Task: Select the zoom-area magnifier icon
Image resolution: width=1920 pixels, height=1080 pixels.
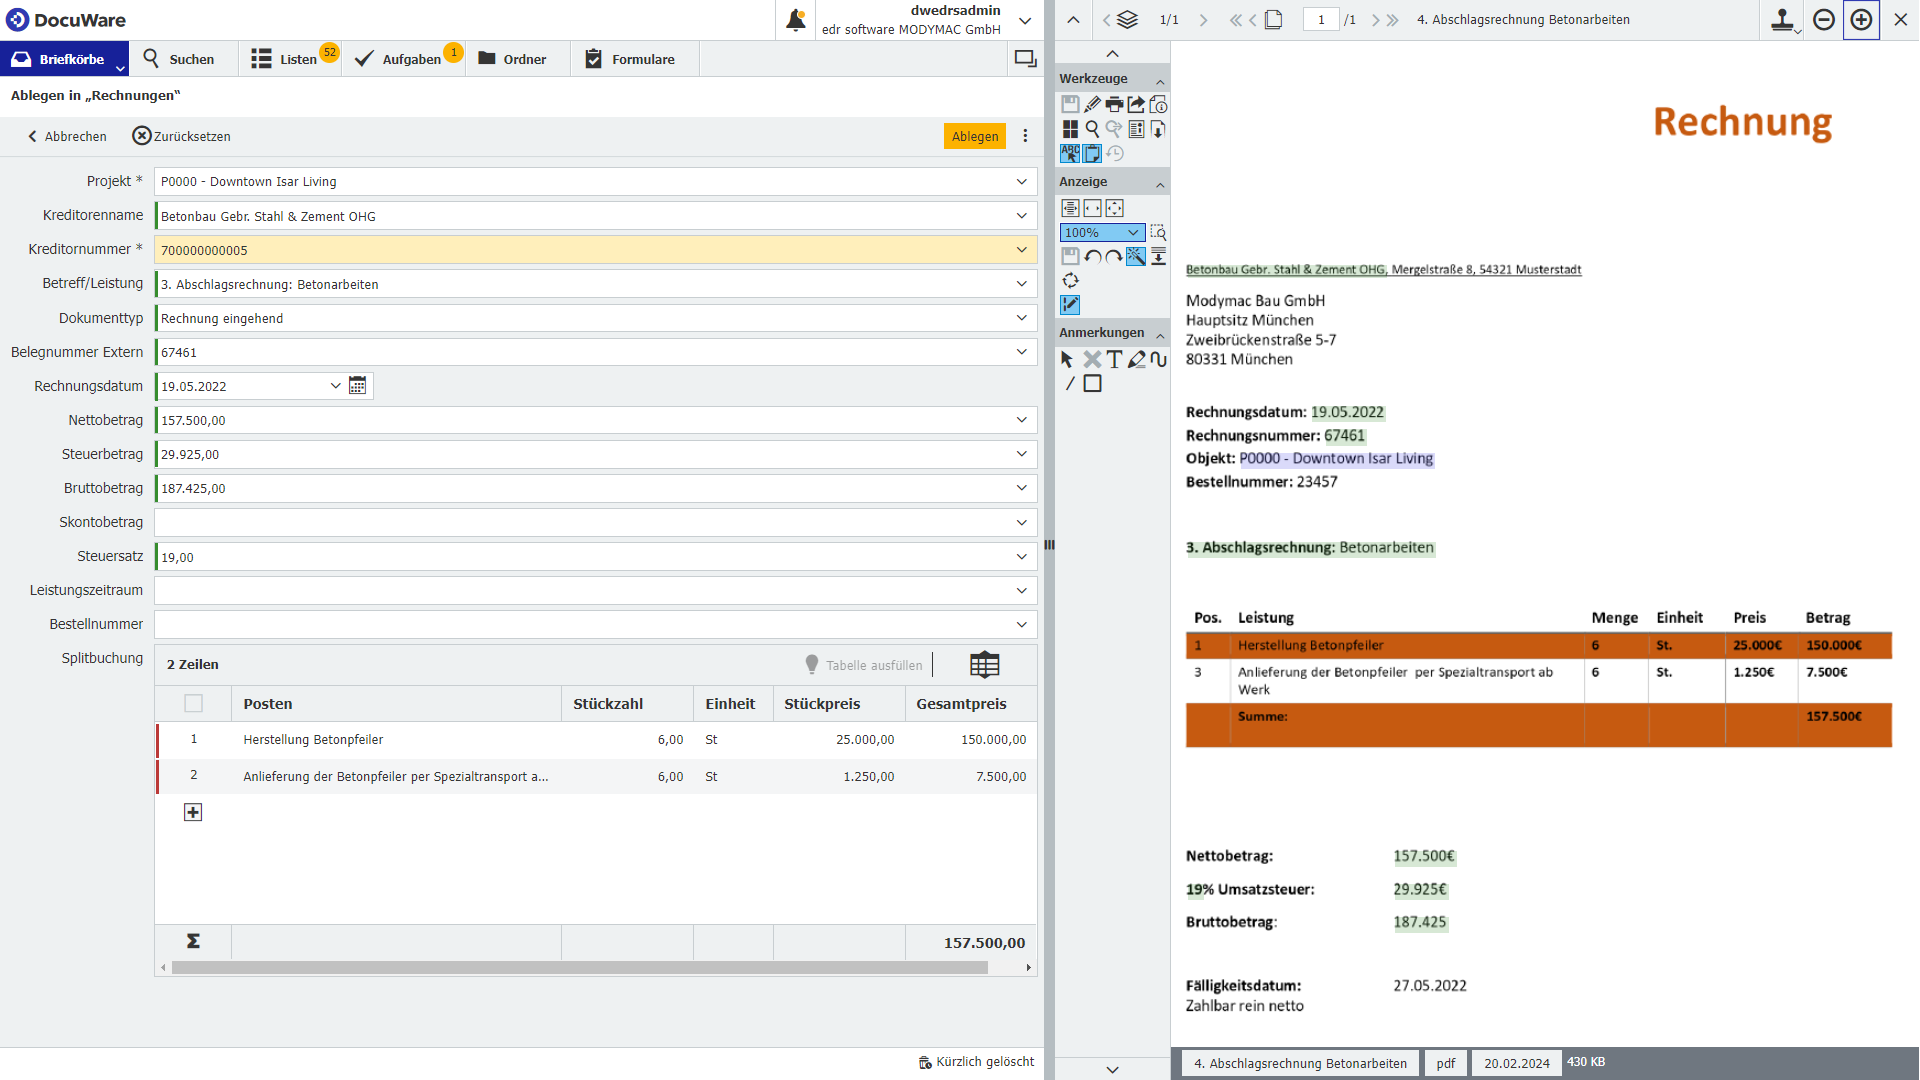Action: click(1158, 232)
